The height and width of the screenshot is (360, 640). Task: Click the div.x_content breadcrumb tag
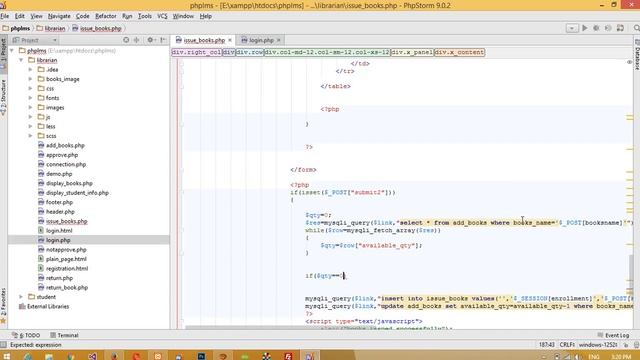(460, 52)
